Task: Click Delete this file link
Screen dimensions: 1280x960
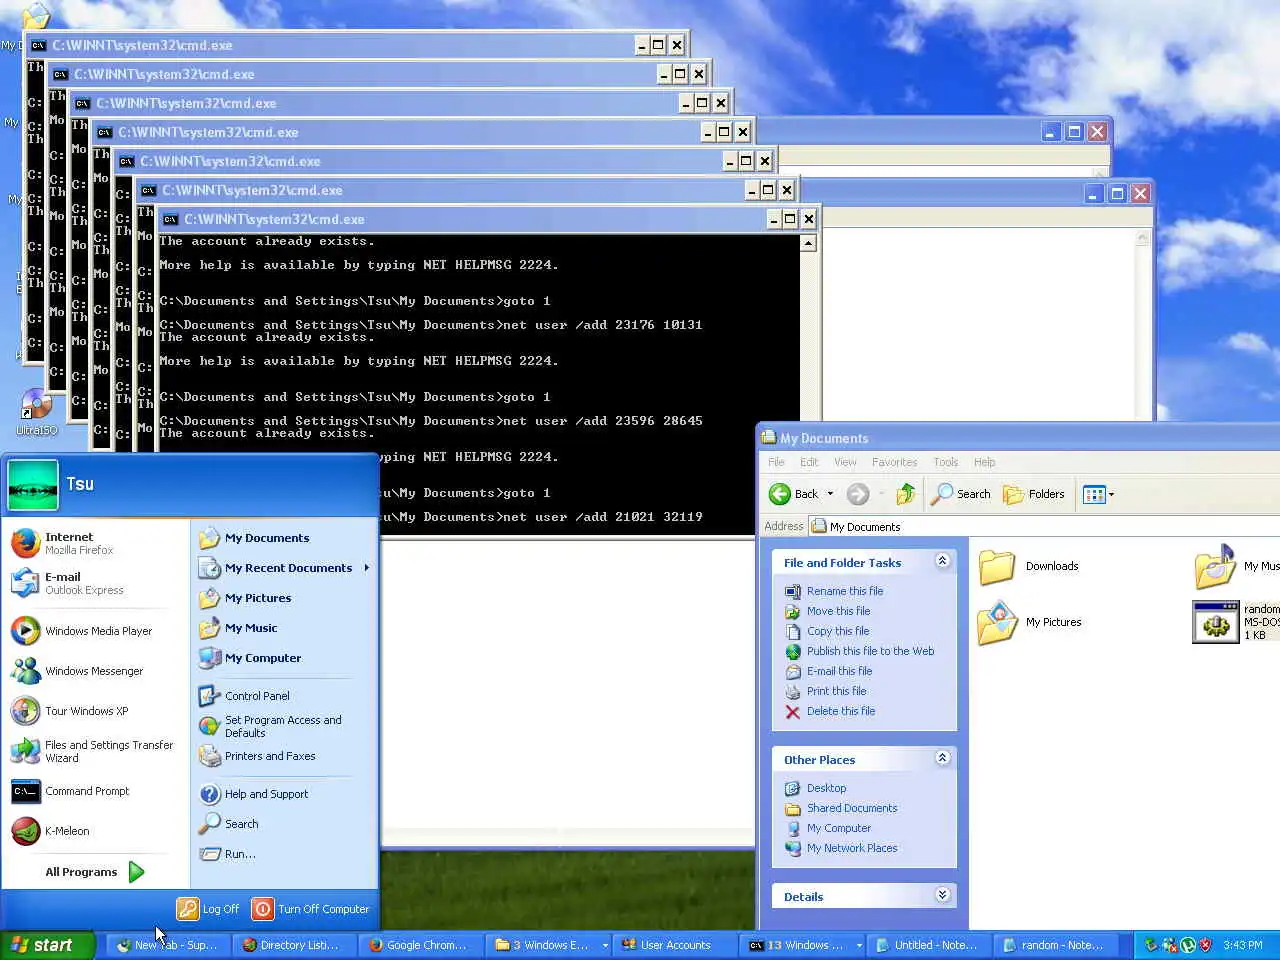Action: pos(840,711)
